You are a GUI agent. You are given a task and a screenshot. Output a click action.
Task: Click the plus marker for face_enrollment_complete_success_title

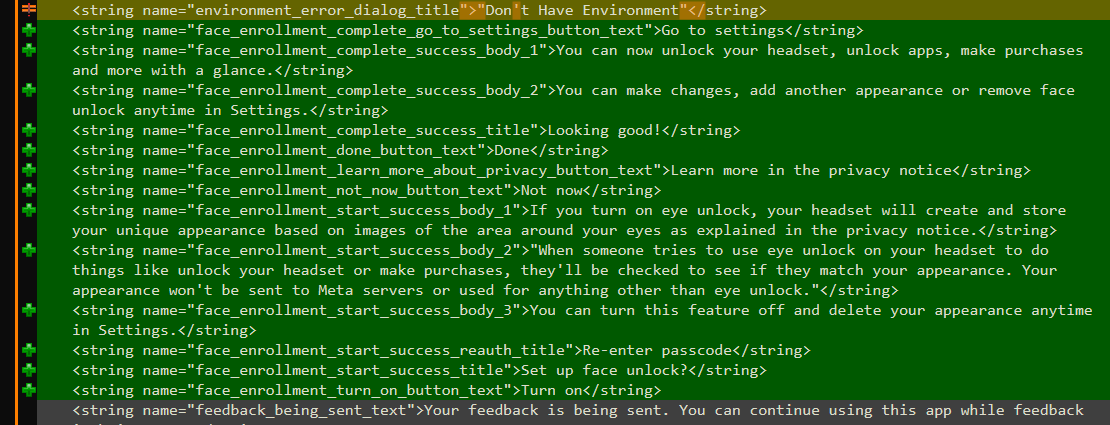pos(29,130)
